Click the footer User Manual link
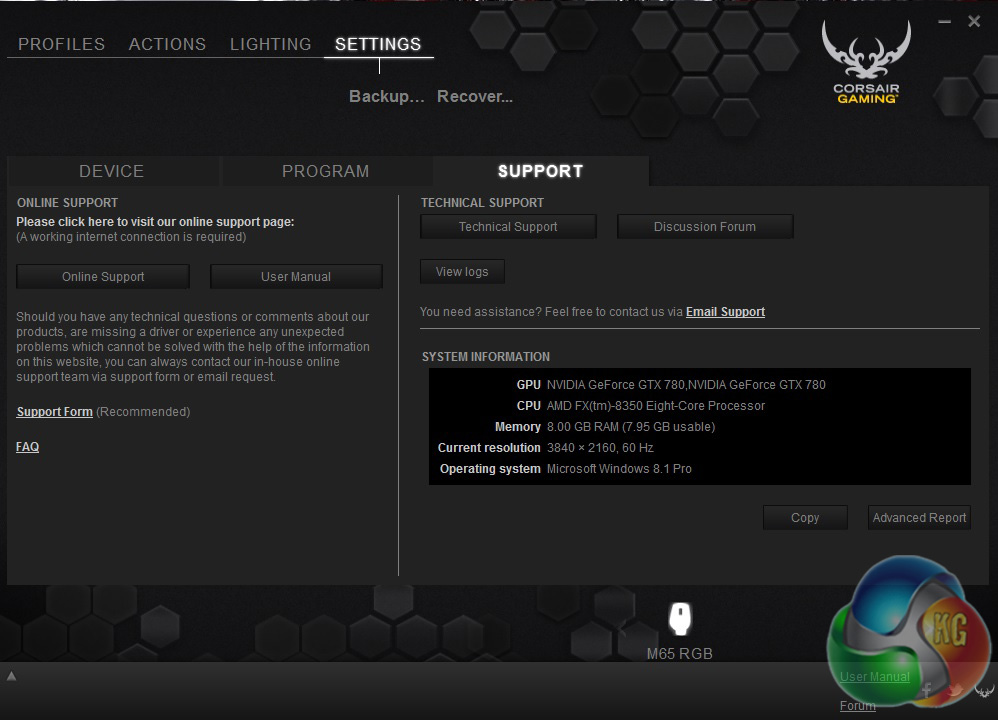 [875, 677]
